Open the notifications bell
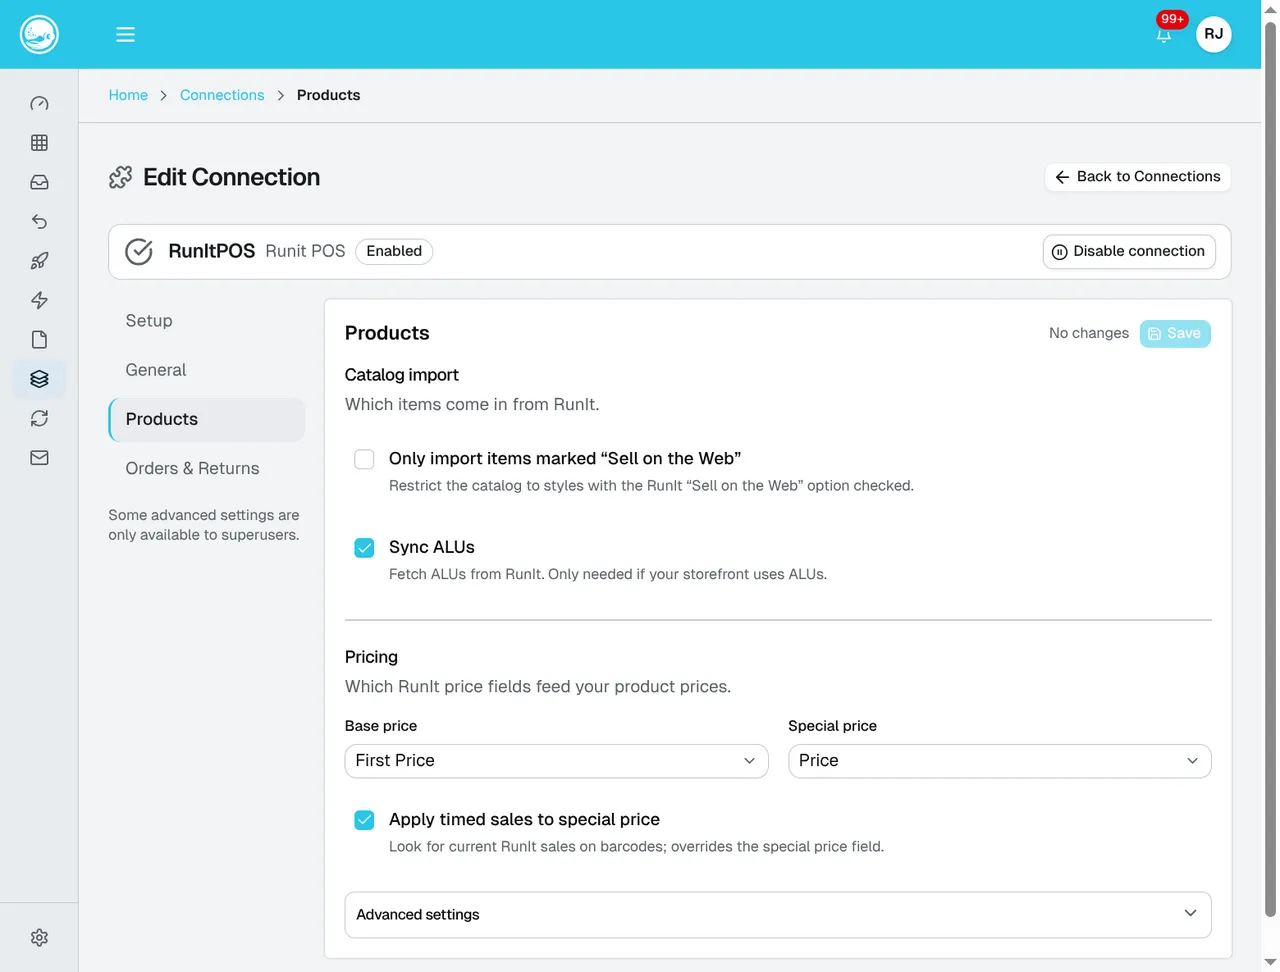 click(1164, 35)
